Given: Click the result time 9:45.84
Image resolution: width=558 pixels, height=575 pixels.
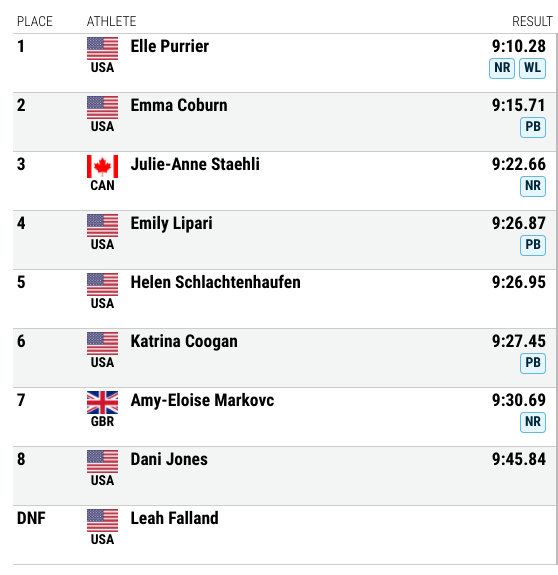Looking at the screenshot, I should (519, 459).
